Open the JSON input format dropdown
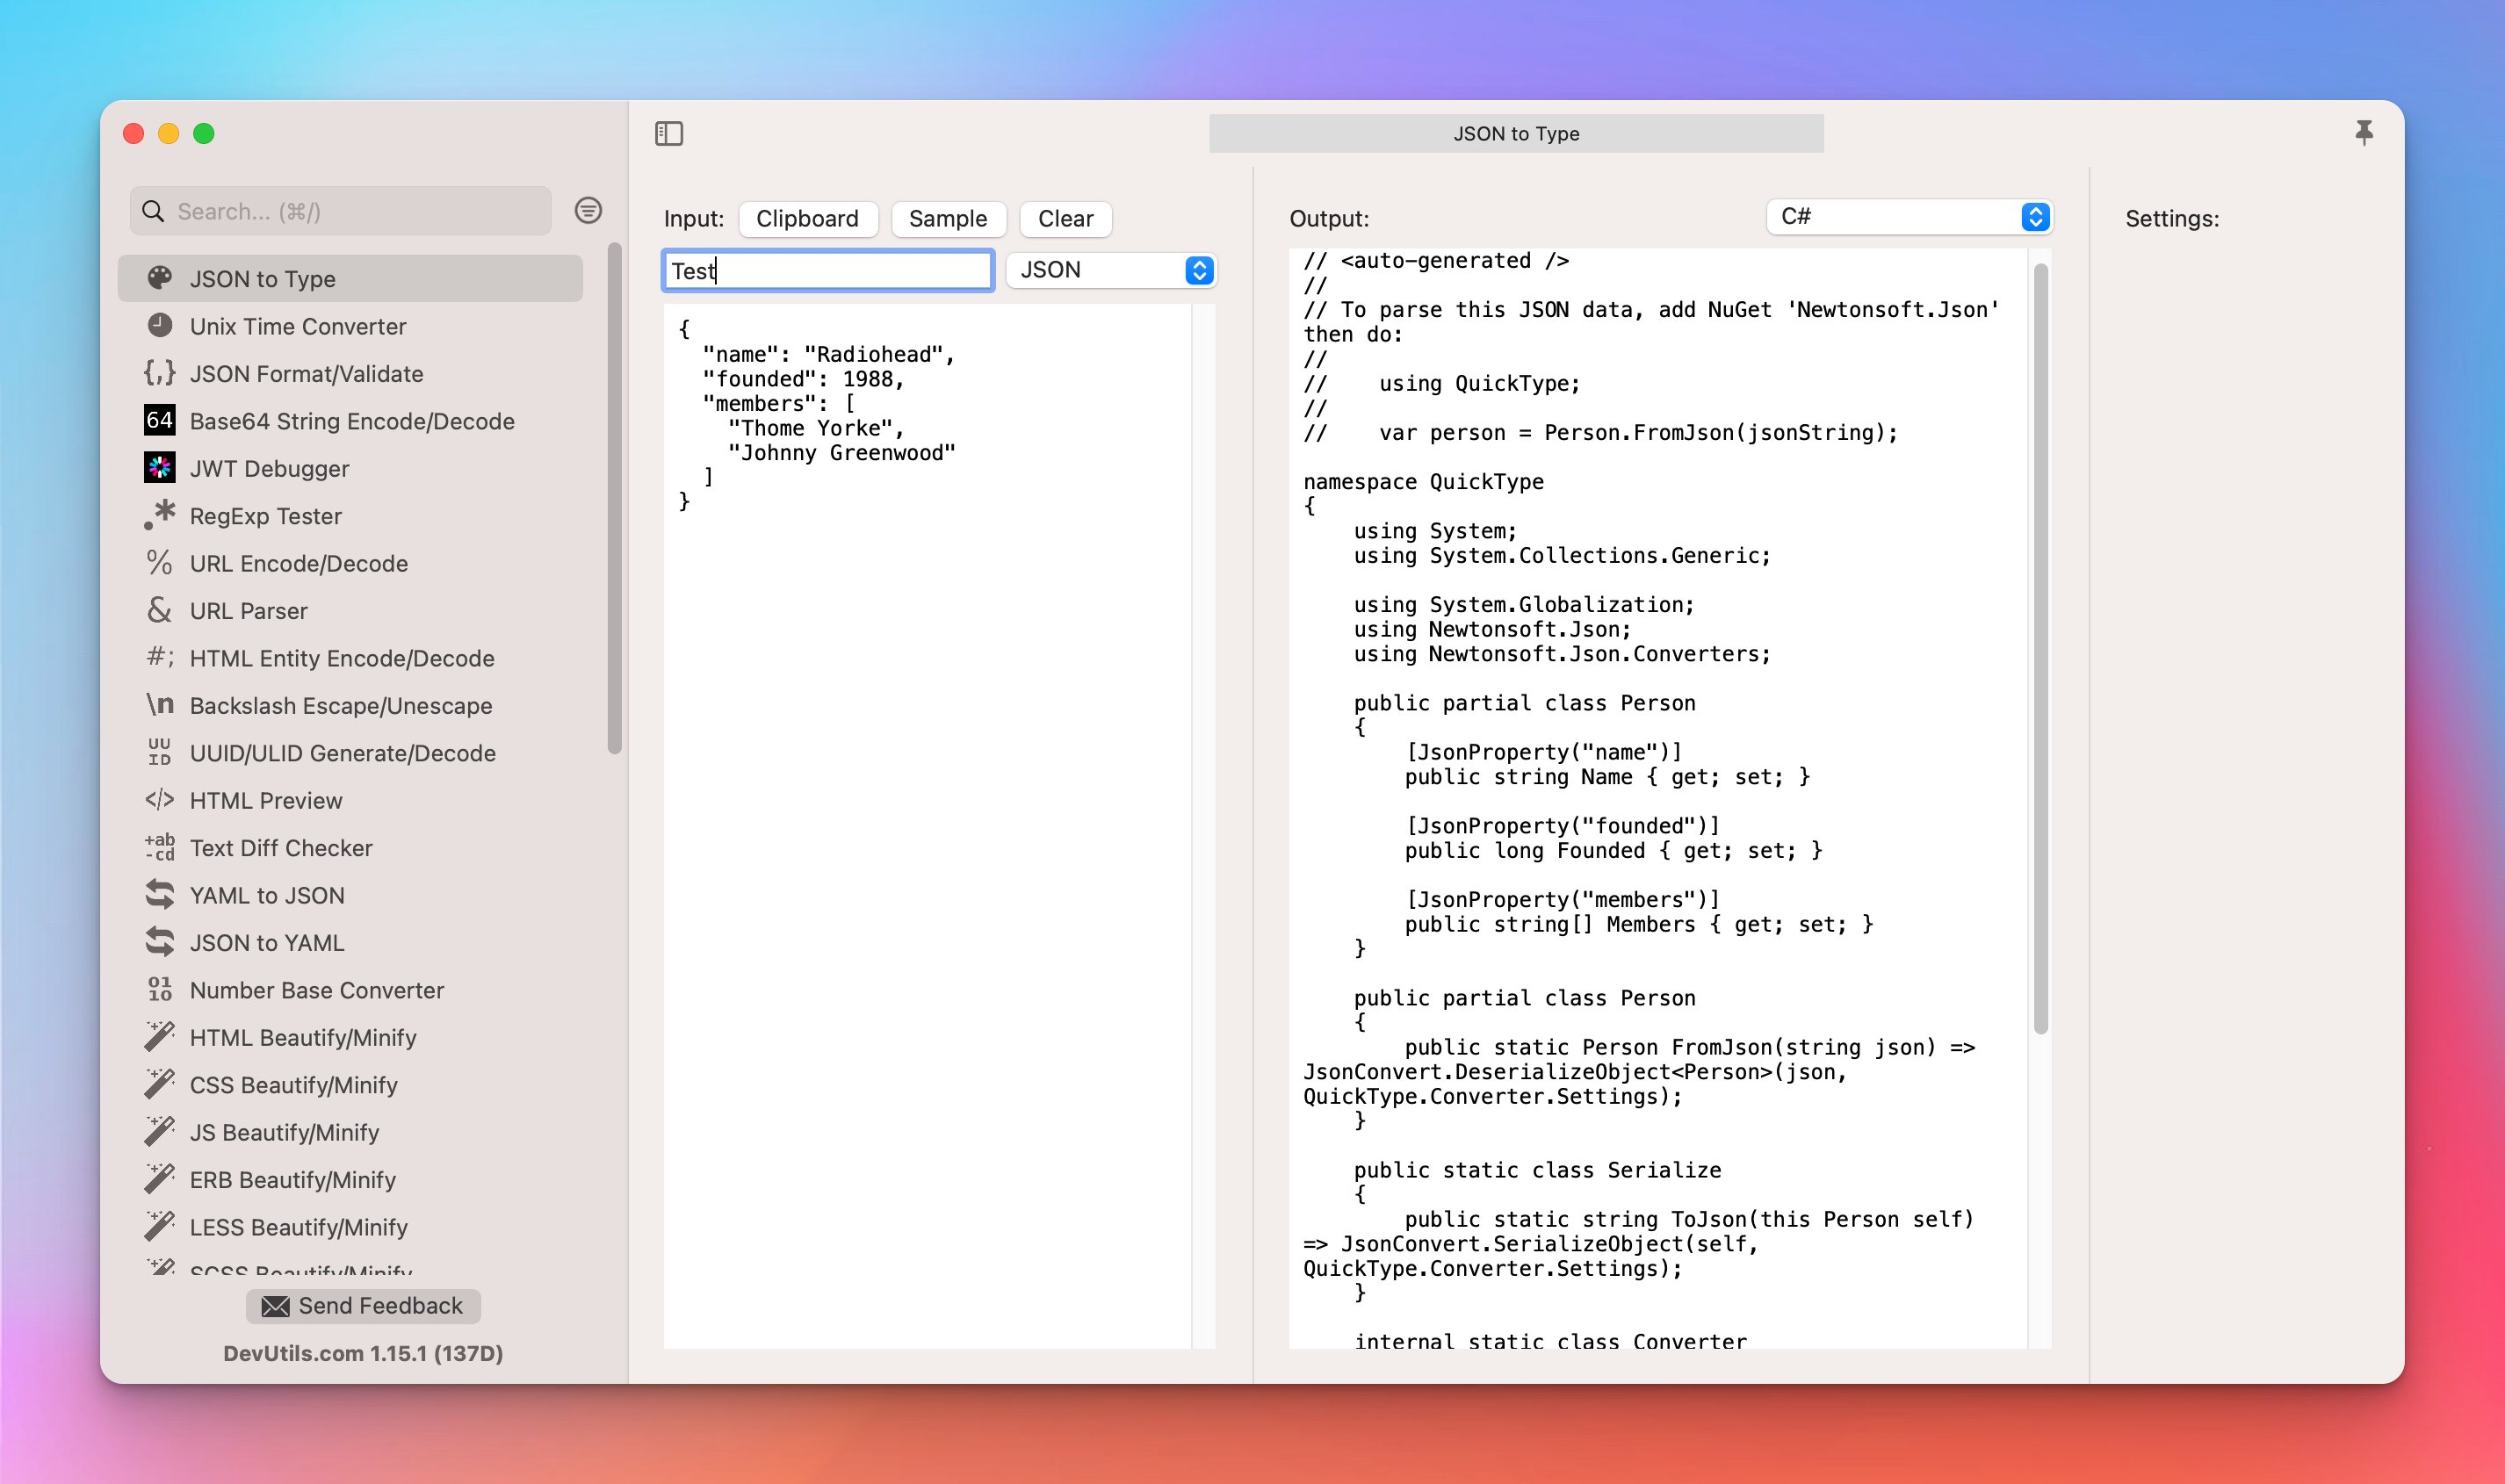Image resolution: width=2505 pixels, height=1484 pixels. pos(1111,270)
